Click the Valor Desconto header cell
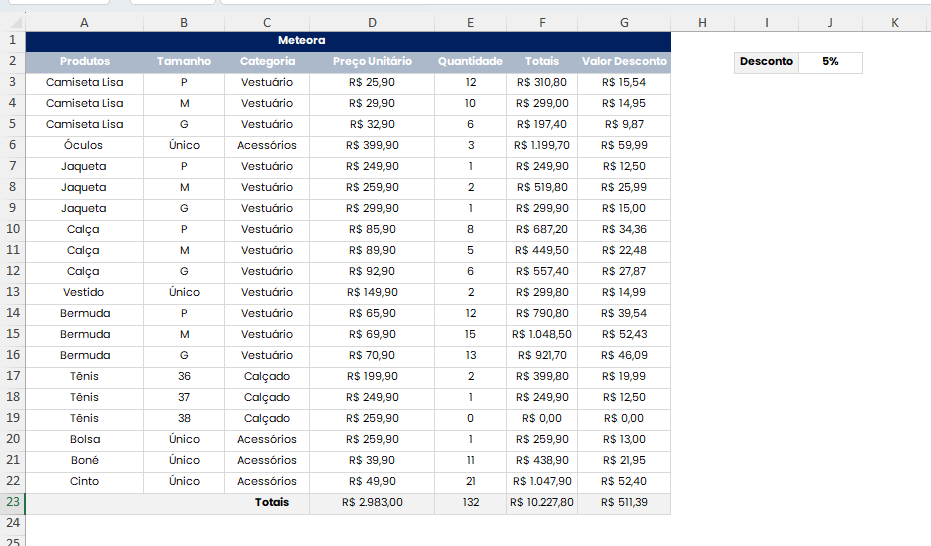931x546 pixels. [x=624, y=62]
